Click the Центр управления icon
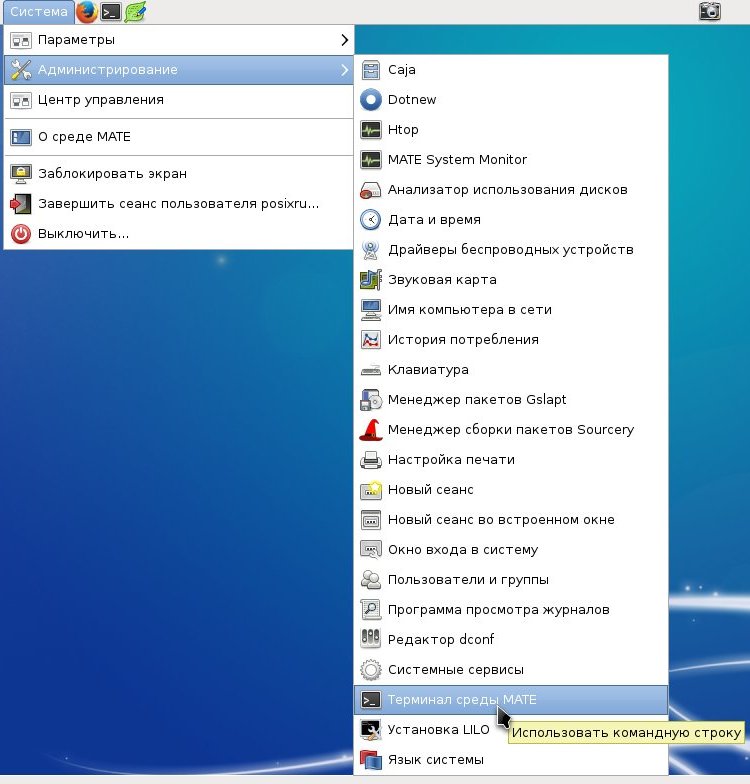Screen dimensions: 750x784 (x=20, y=100)
